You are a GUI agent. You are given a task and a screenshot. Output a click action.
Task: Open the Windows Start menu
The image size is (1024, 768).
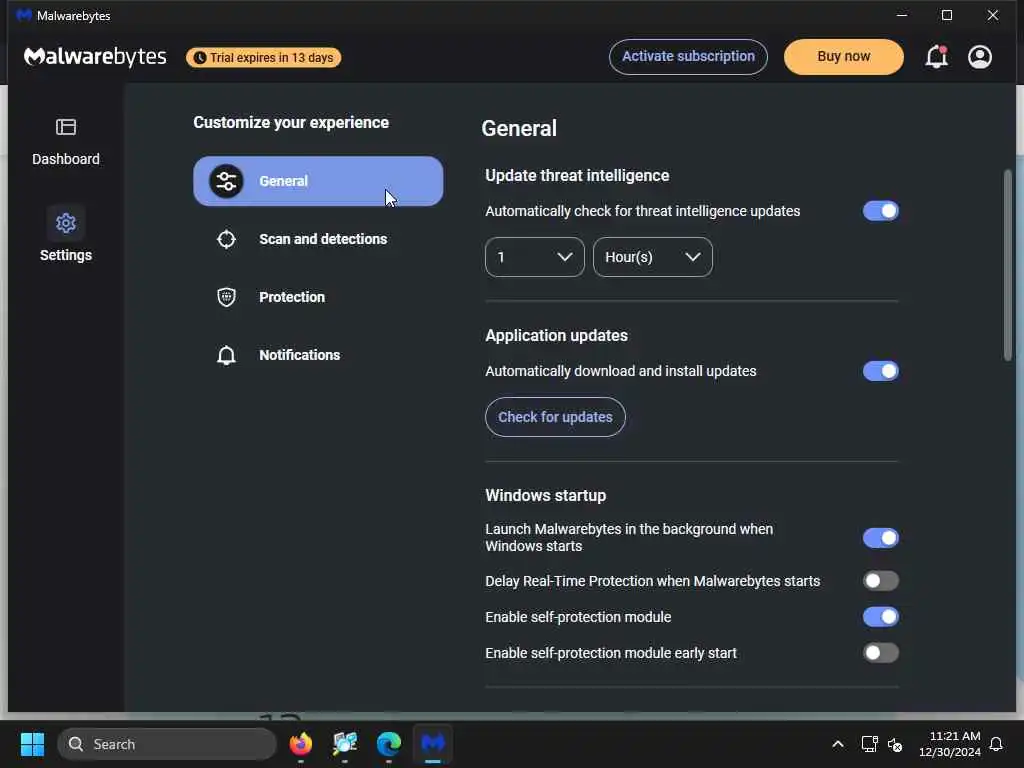(x=32, y=744)
